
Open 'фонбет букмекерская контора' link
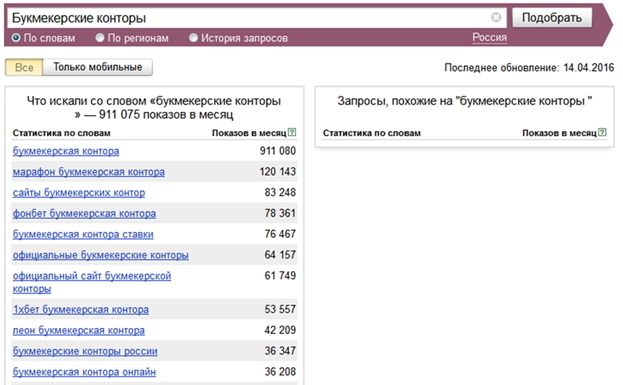(x=84, y=213)
